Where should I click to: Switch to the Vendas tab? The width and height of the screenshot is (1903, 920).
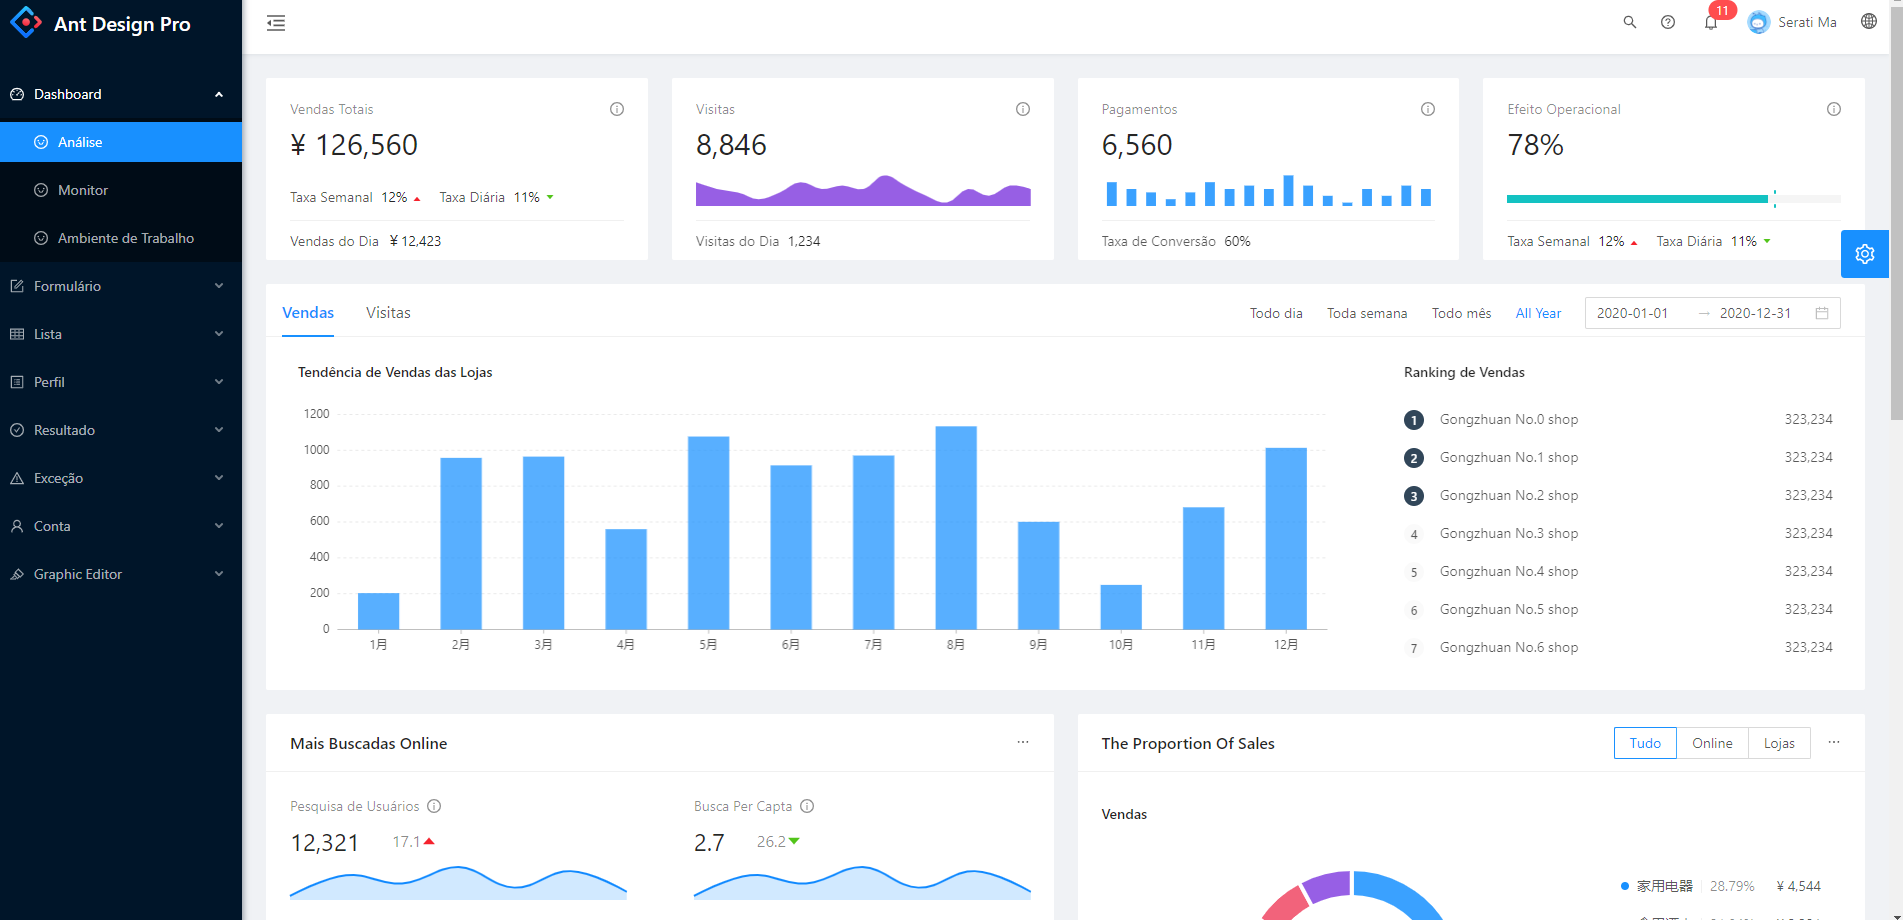[308, 313]
